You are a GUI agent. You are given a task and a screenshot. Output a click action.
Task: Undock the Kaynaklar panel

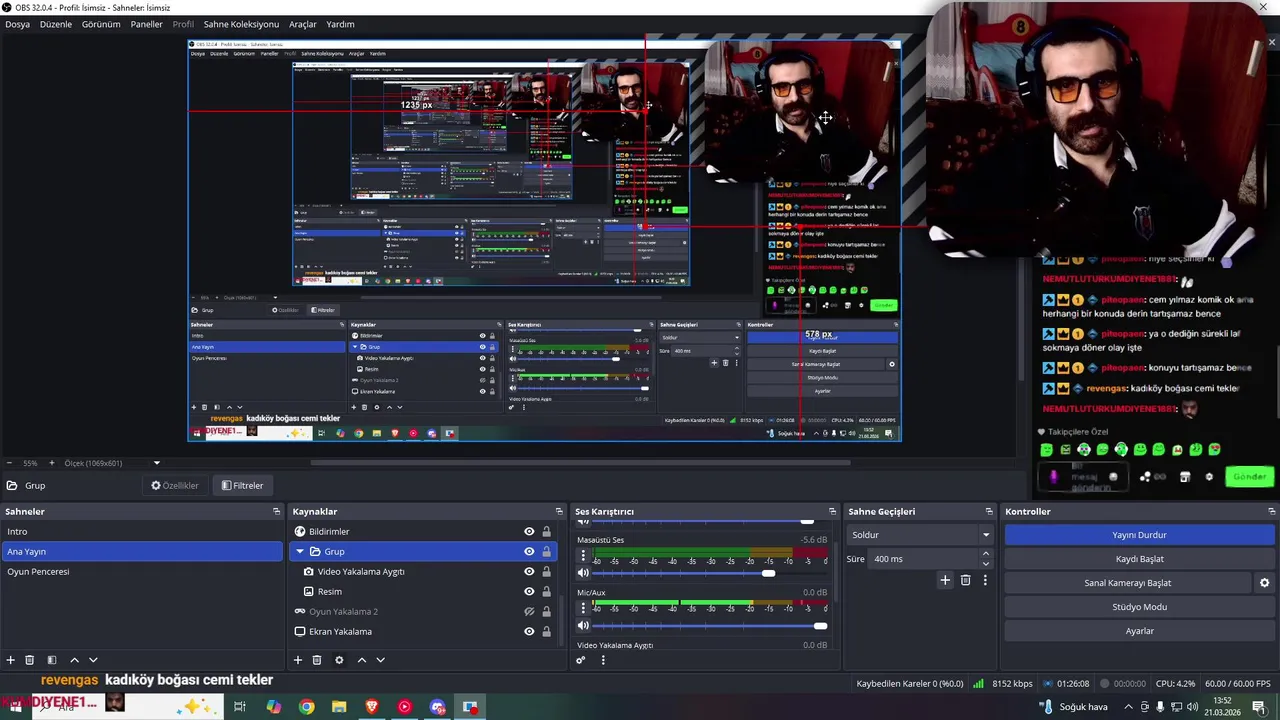560,512
